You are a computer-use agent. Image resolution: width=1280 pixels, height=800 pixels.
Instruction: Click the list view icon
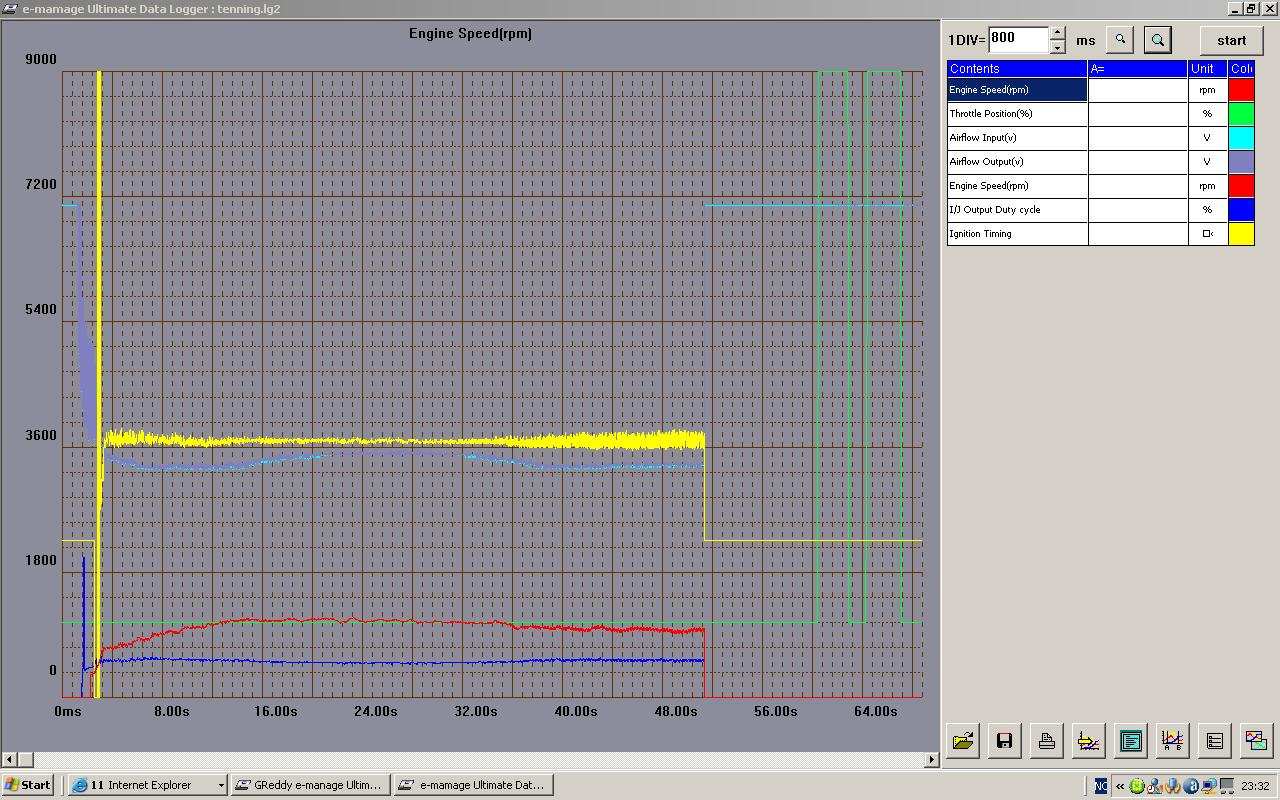(1214, 741)
